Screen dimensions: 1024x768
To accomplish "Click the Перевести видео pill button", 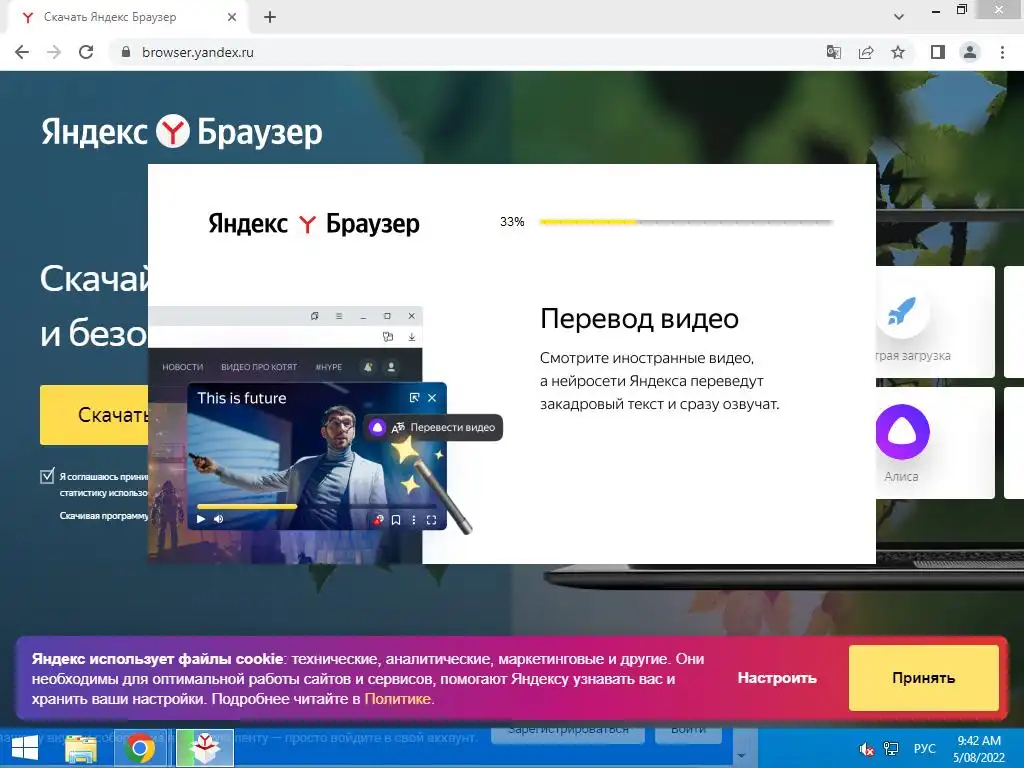I will click(x=433, y=428).
